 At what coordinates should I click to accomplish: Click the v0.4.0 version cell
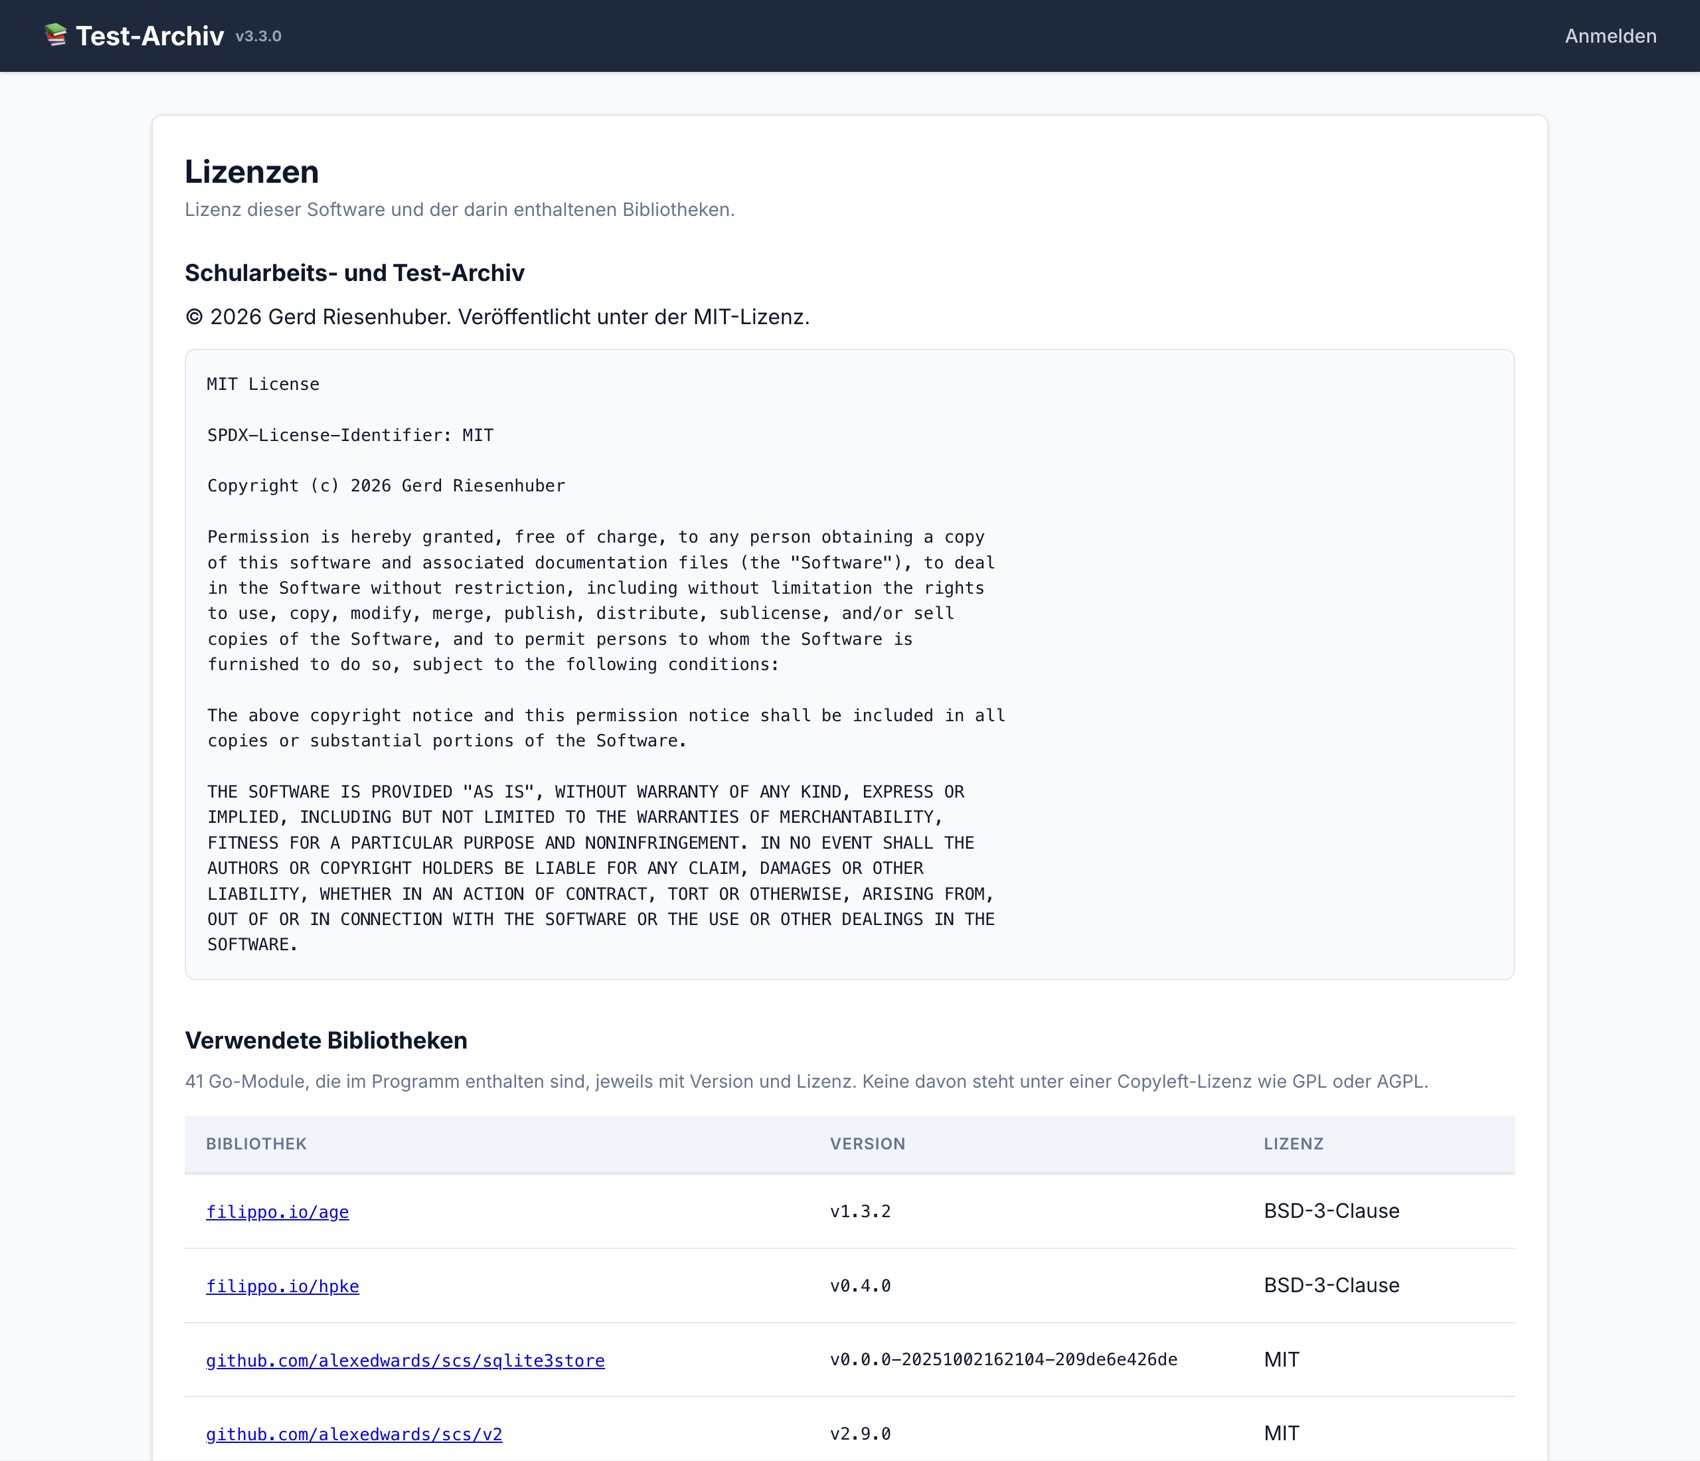coord(860,1286)
